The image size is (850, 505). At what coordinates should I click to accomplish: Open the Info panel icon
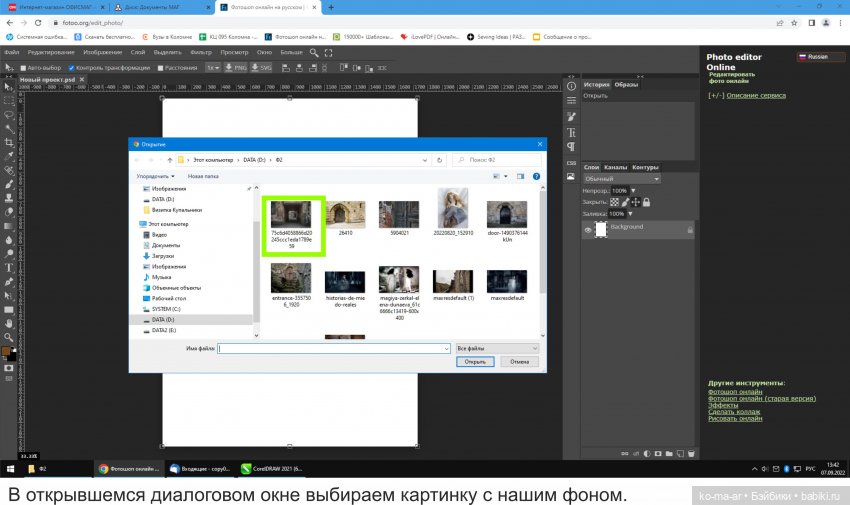coord(572,84)
